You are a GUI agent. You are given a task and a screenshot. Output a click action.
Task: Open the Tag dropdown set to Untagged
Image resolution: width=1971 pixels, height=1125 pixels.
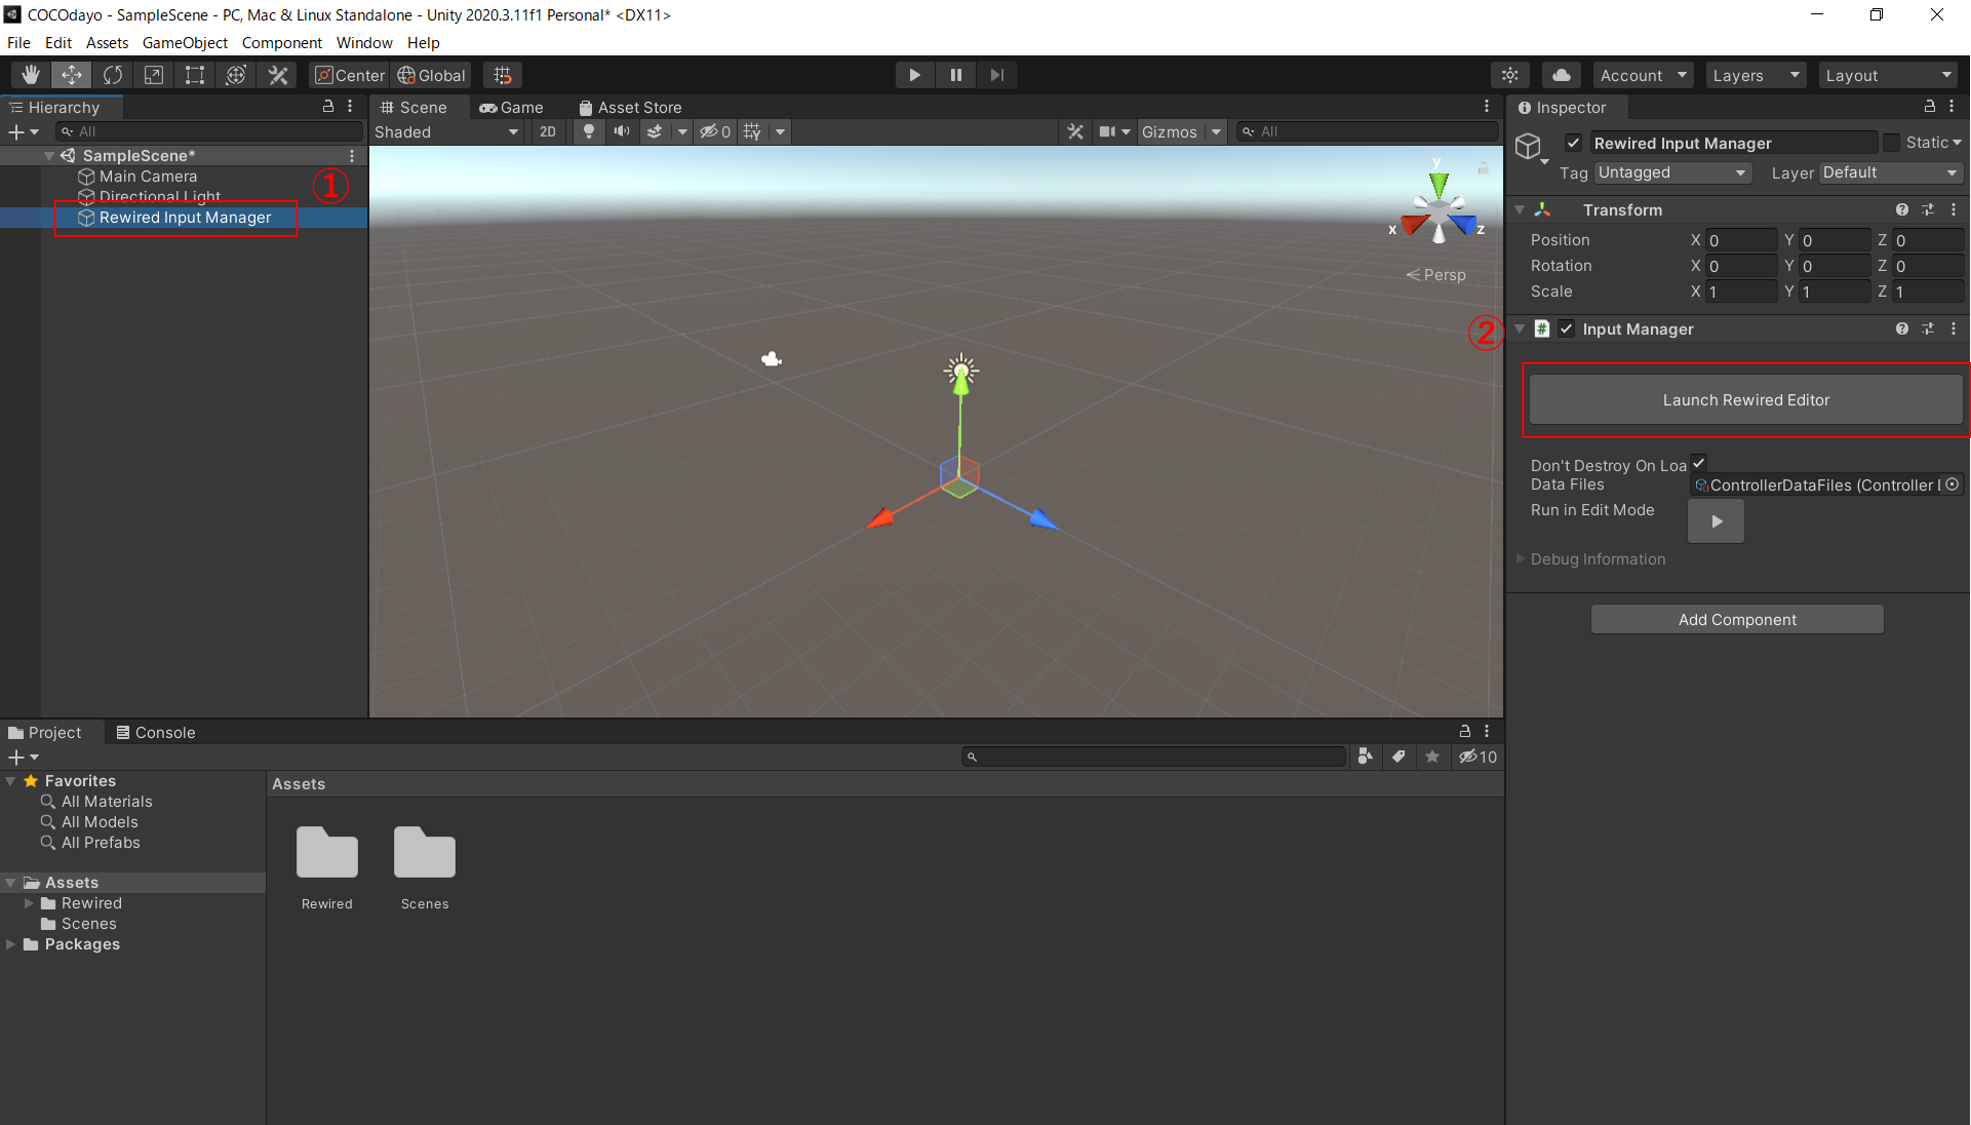(x=1672, y=172)
